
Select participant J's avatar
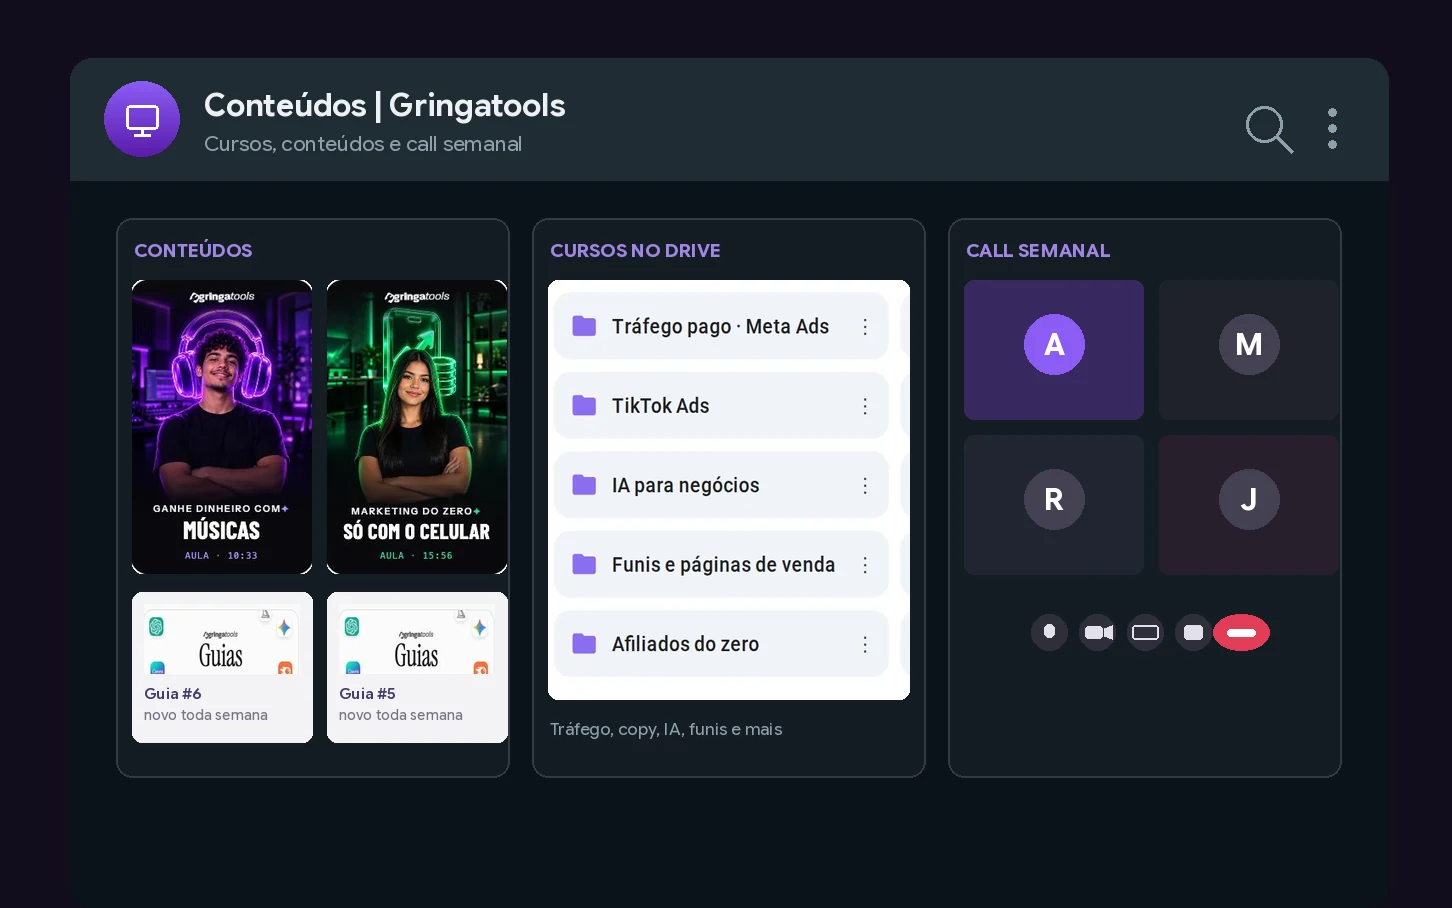coord(1249,499)
